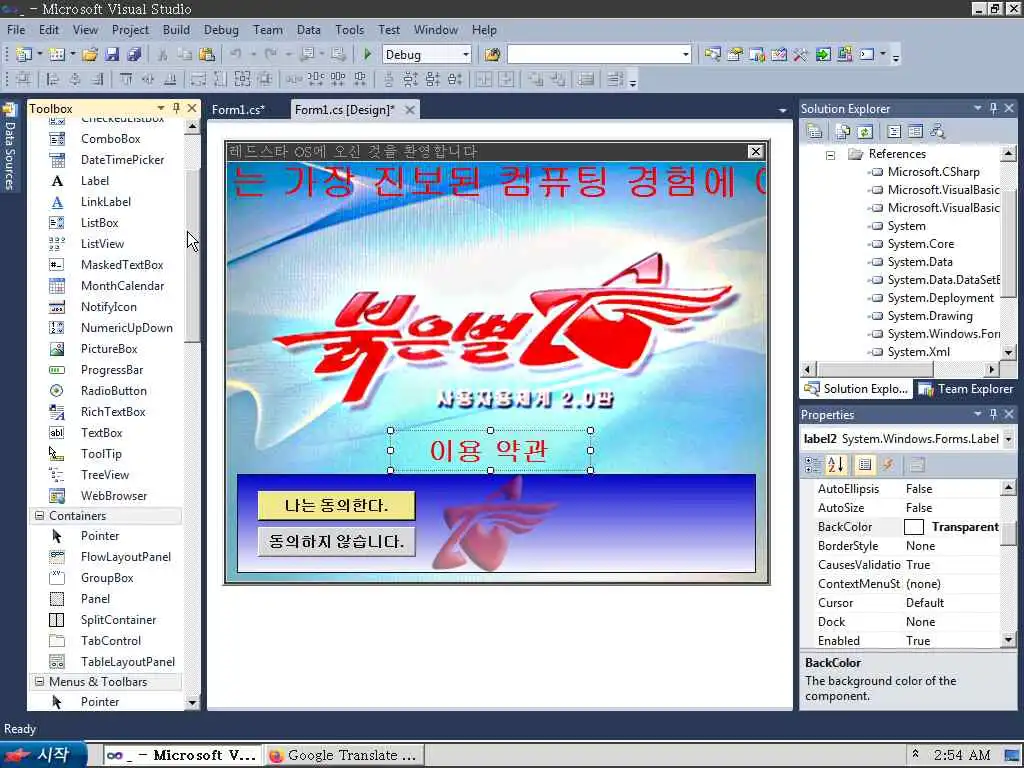Switch Properties to Categorized view

pyautogui.click(x=813, y=465)
